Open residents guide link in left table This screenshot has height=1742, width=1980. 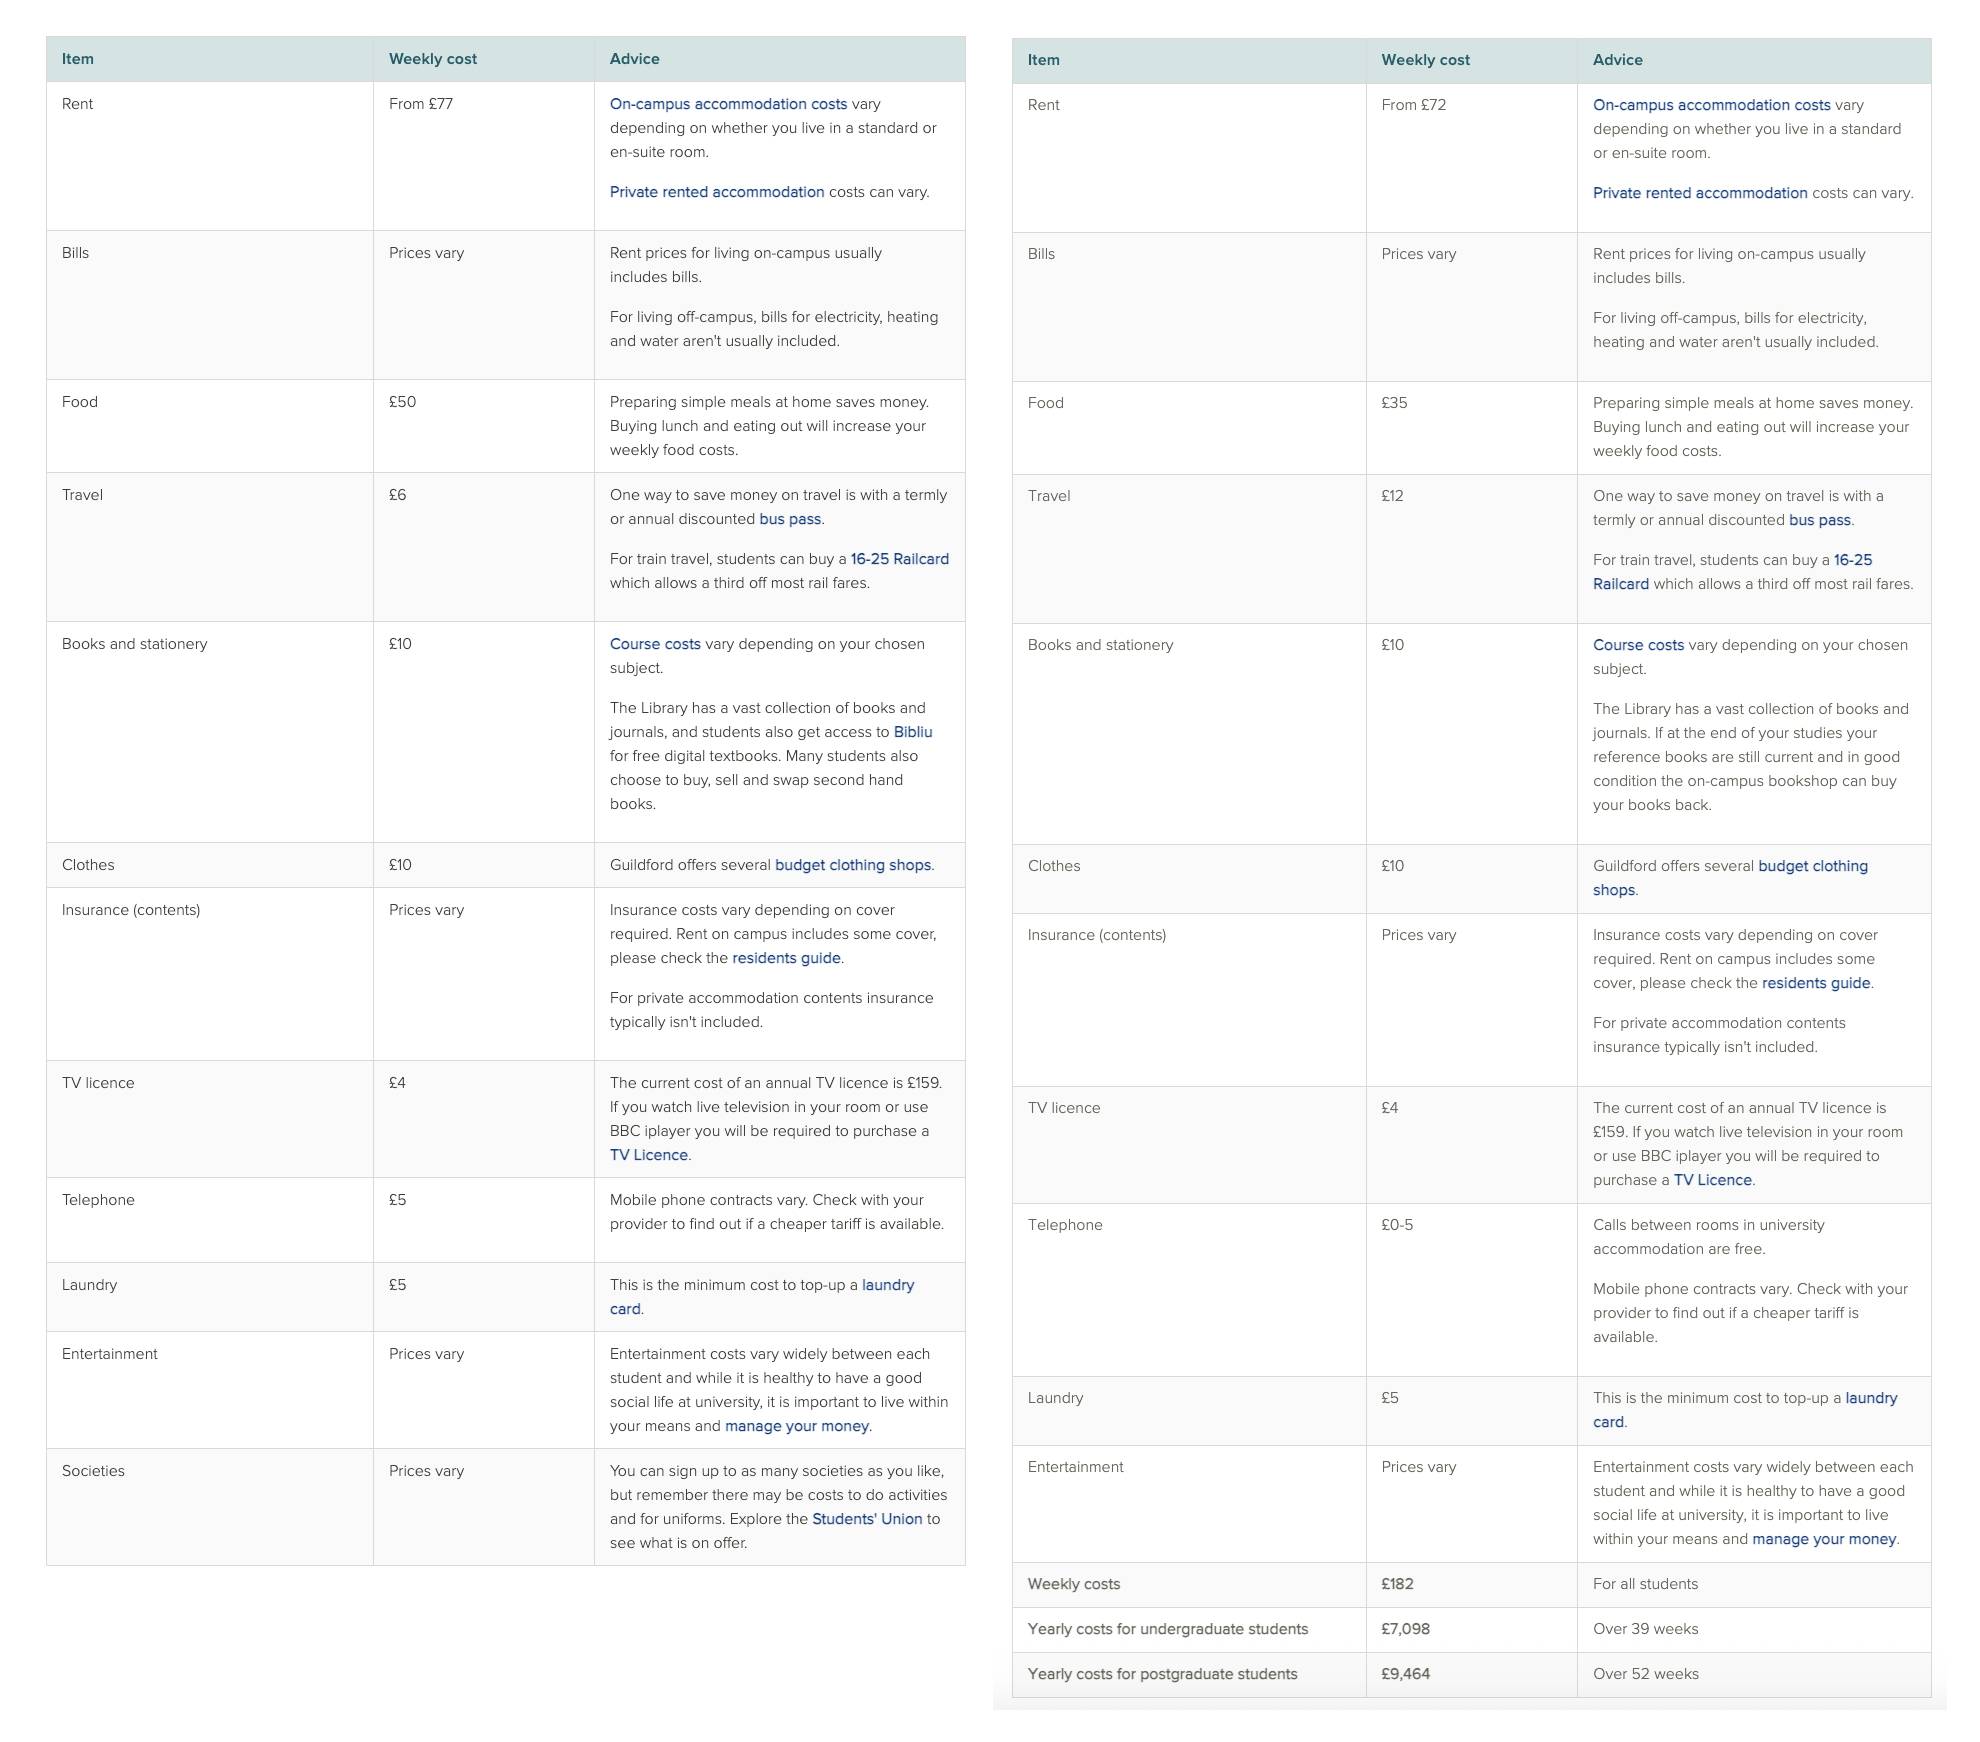click(x=786, y=958)
